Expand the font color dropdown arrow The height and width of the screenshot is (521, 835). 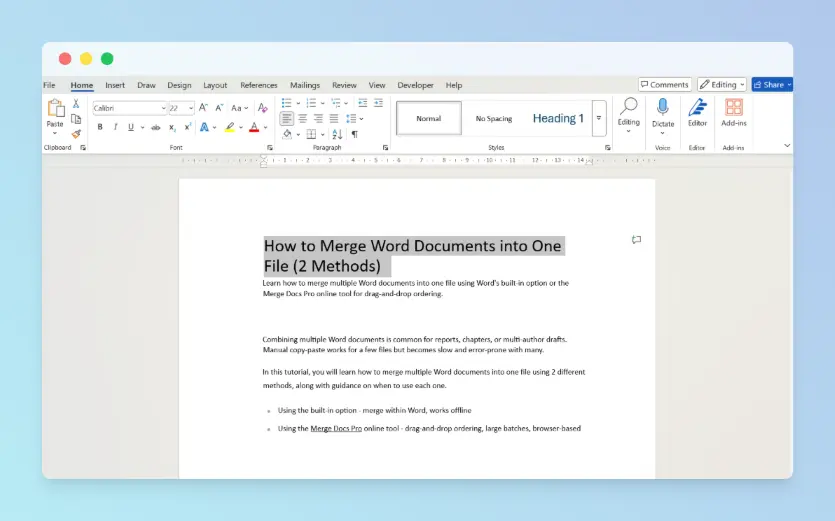[265, 128]
